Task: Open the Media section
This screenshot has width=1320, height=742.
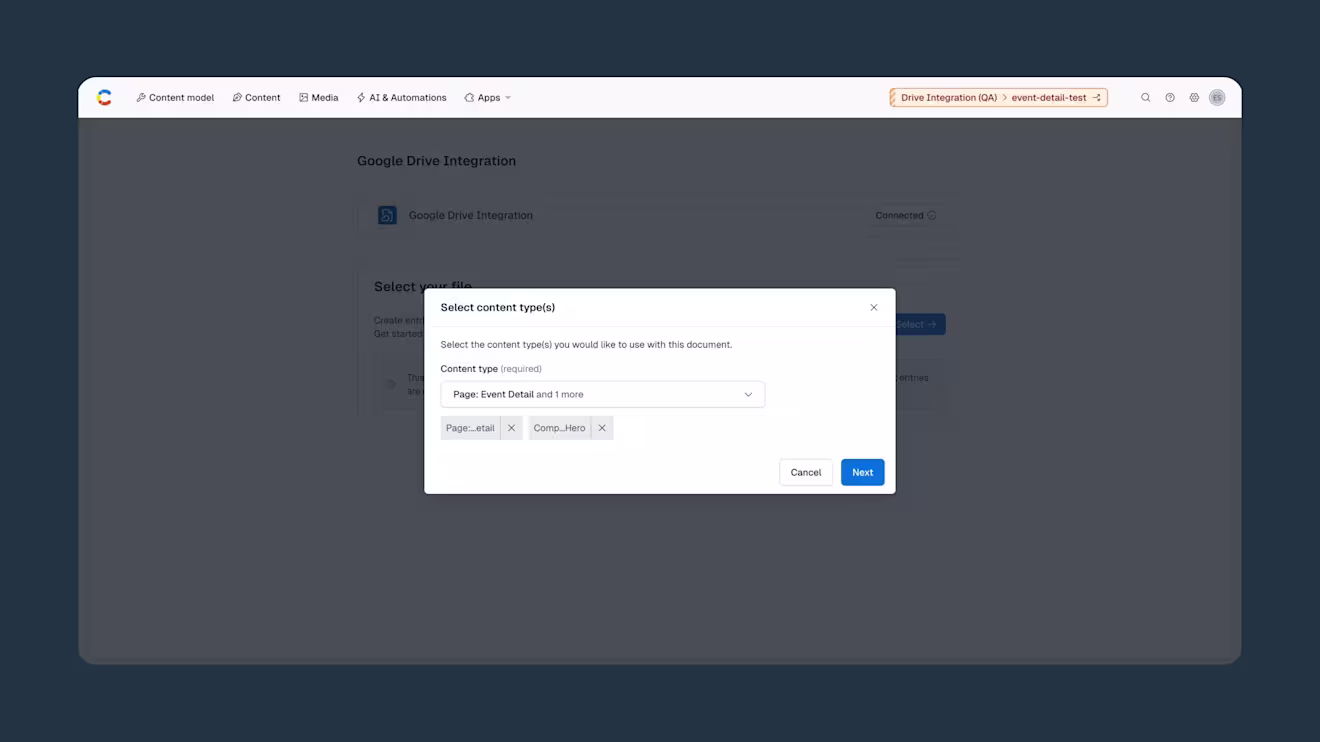Action: pyautogui.click(x=319, y=98)
